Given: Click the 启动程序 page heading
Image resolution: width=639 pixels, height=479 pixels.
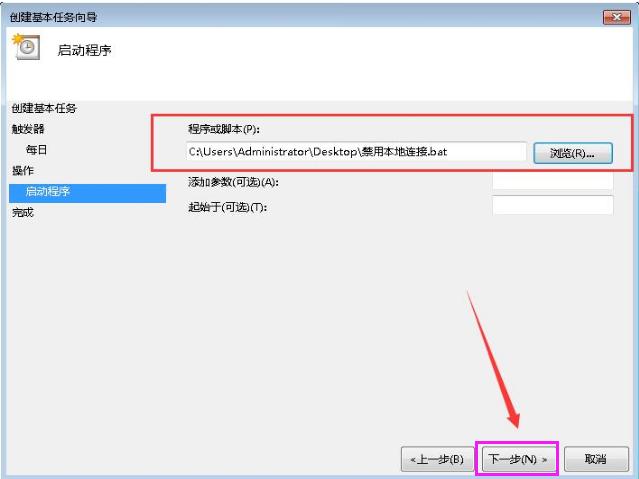Looking at the screenshot, I should [x=84, y=50].
